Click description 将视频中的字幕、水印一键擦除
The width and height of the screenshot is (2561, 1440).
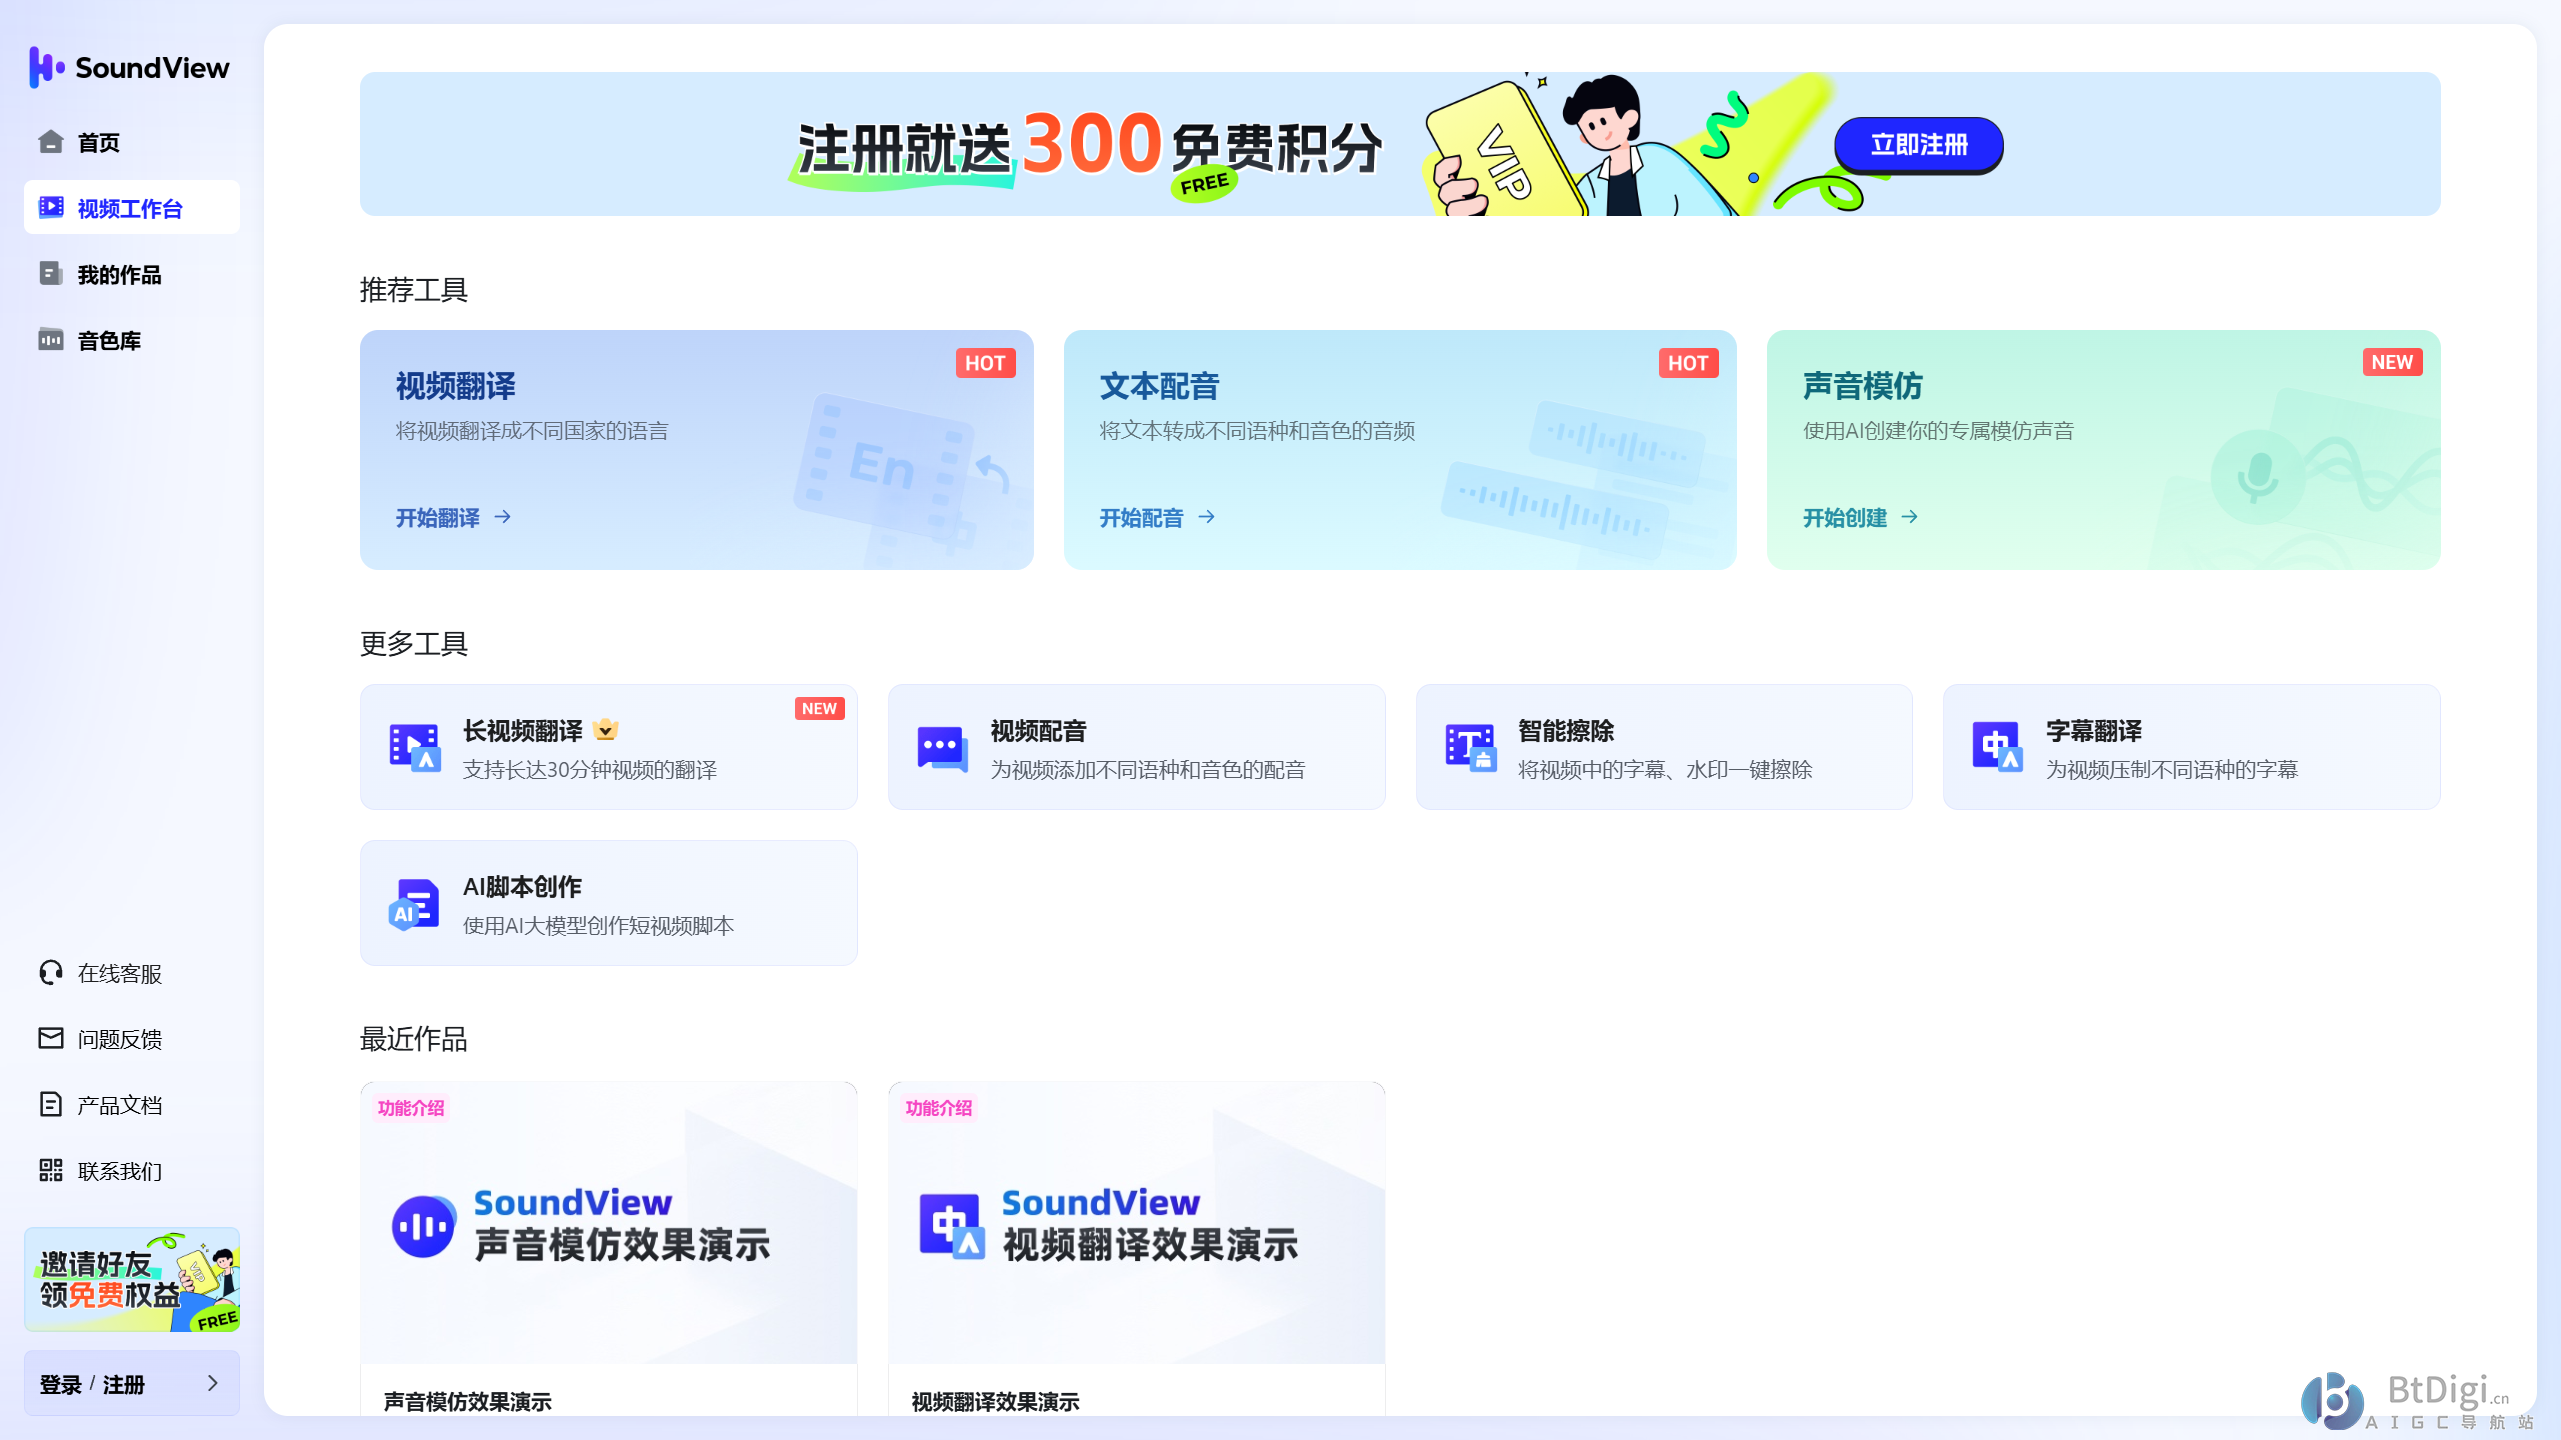pos(1665,770)
